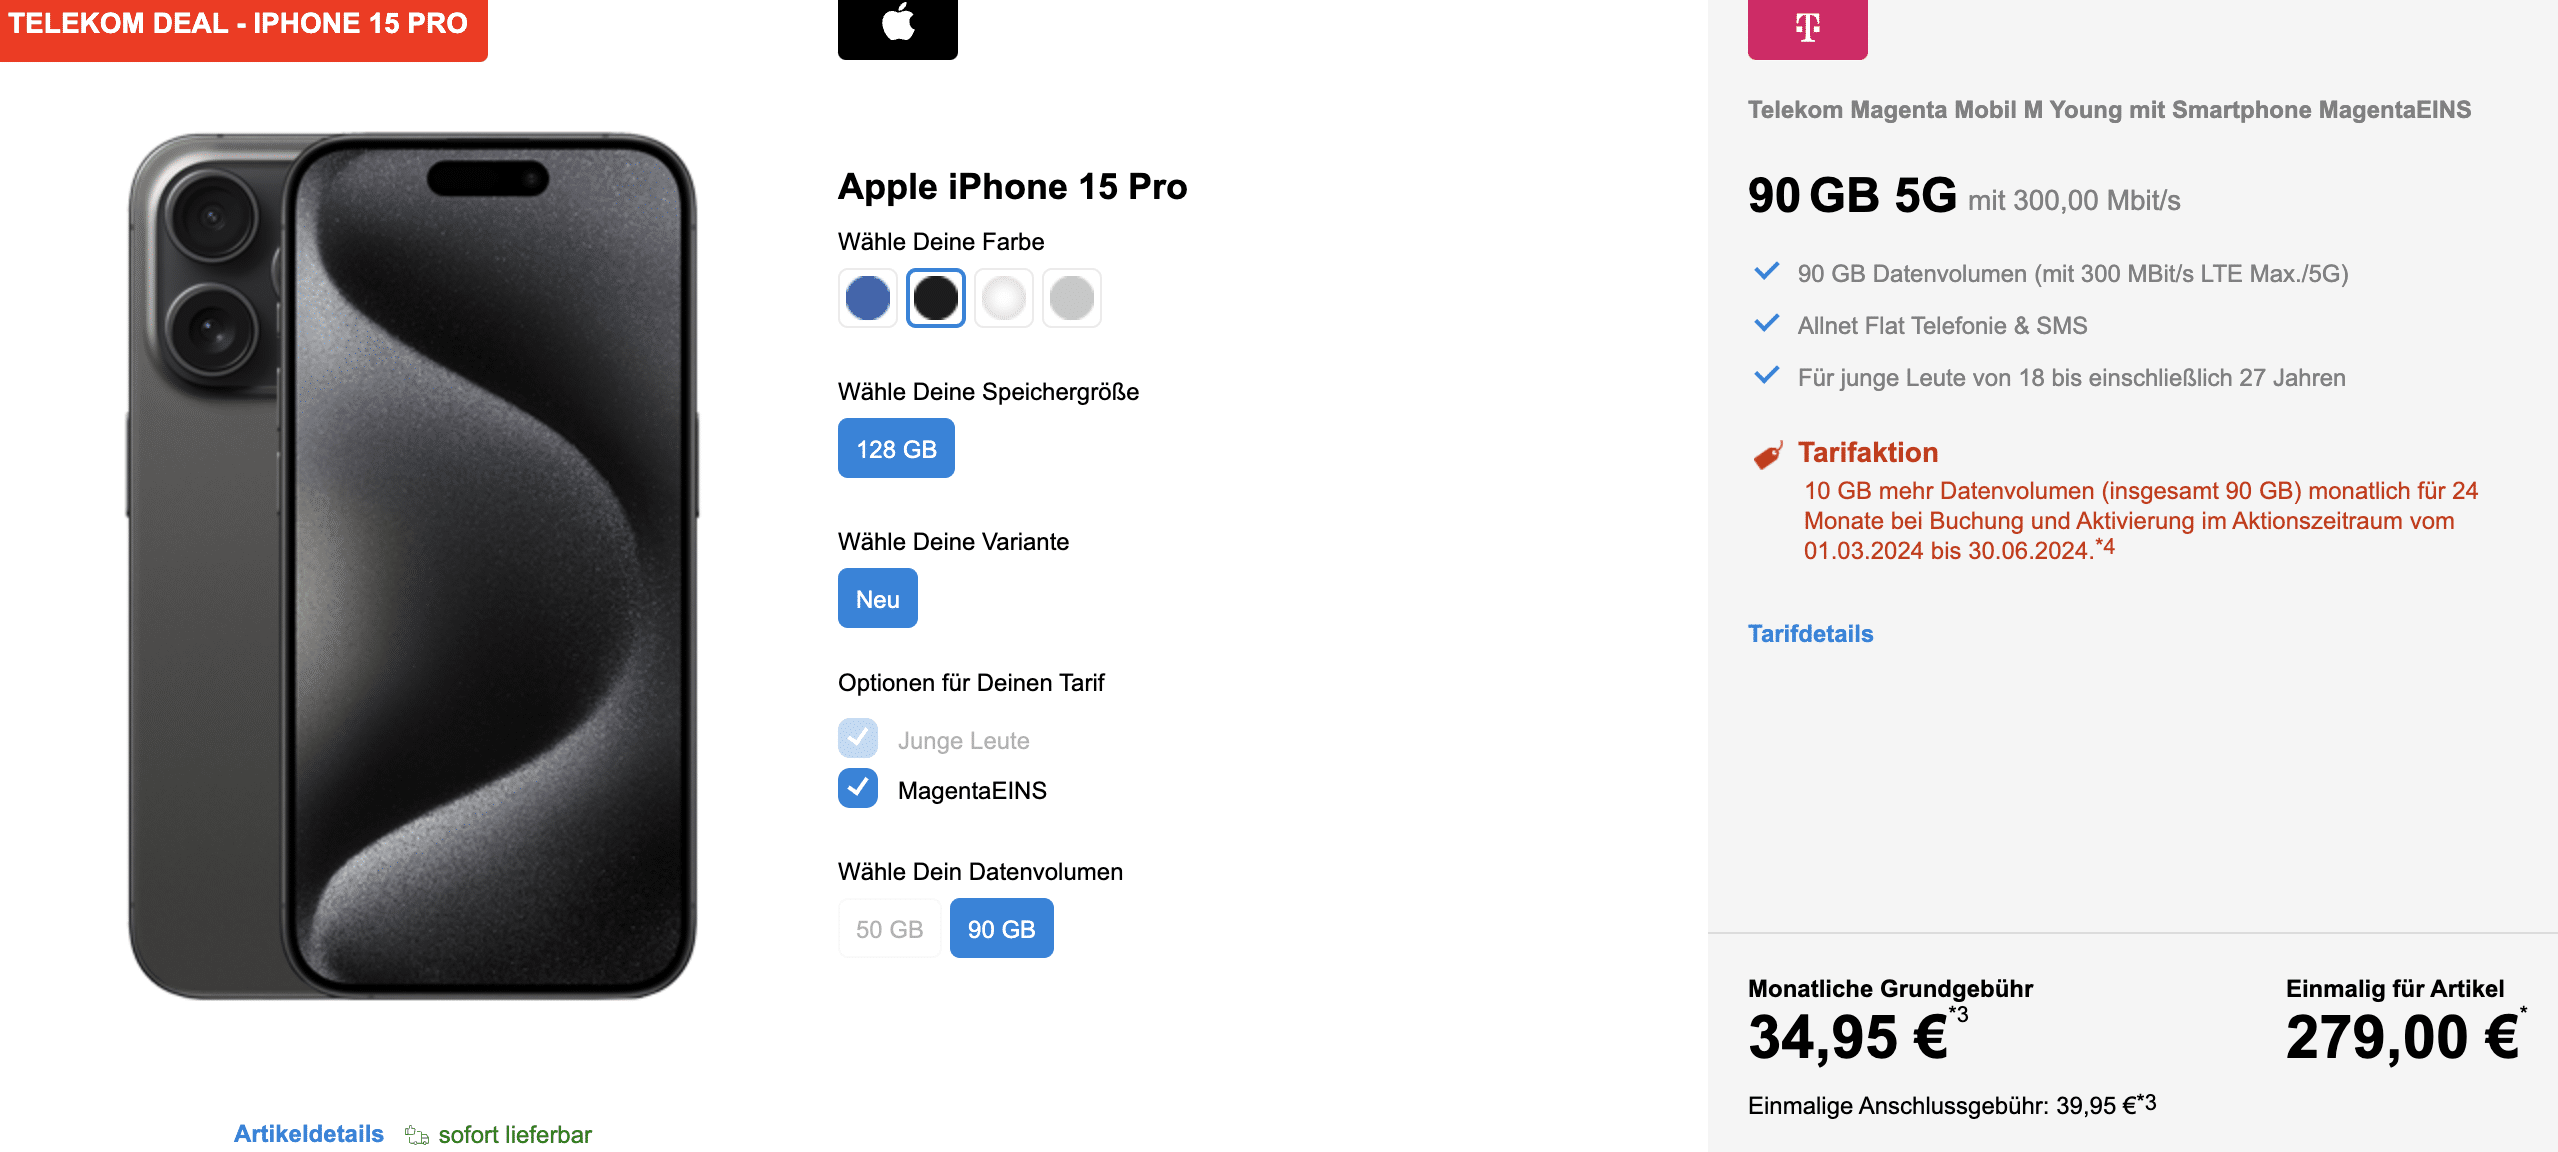Image resolution: width=2558 pixels, height=1152 pixels.
Task: Toggle the MagentaEINS checkbox
Action: point(858,788)
